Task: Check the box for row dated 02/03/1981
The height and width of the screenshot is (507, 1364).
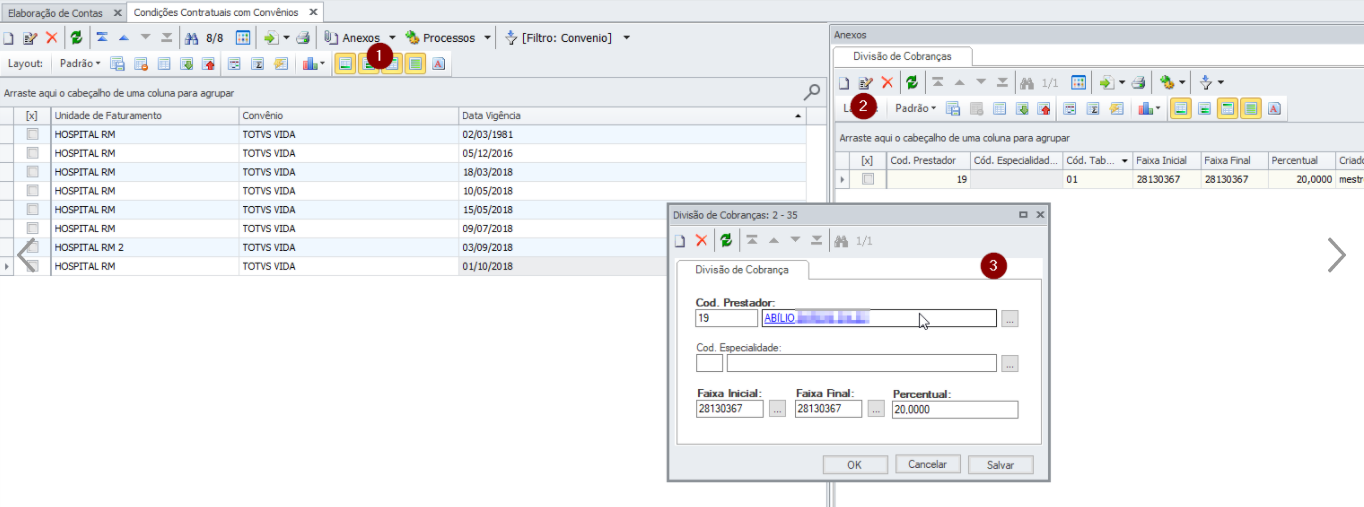Action: tap(33, 134)
